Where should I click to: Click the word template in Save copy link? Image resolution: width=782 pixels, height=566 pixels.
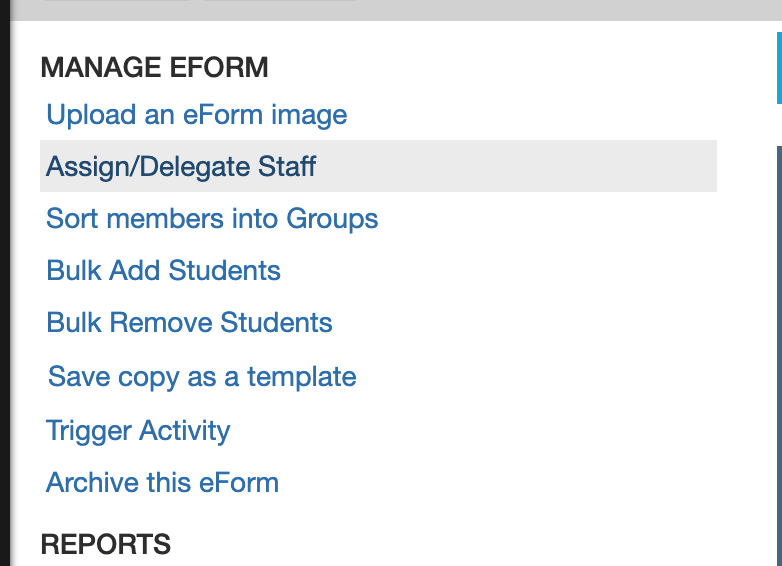pyautogui.click(x=302, y=377)
